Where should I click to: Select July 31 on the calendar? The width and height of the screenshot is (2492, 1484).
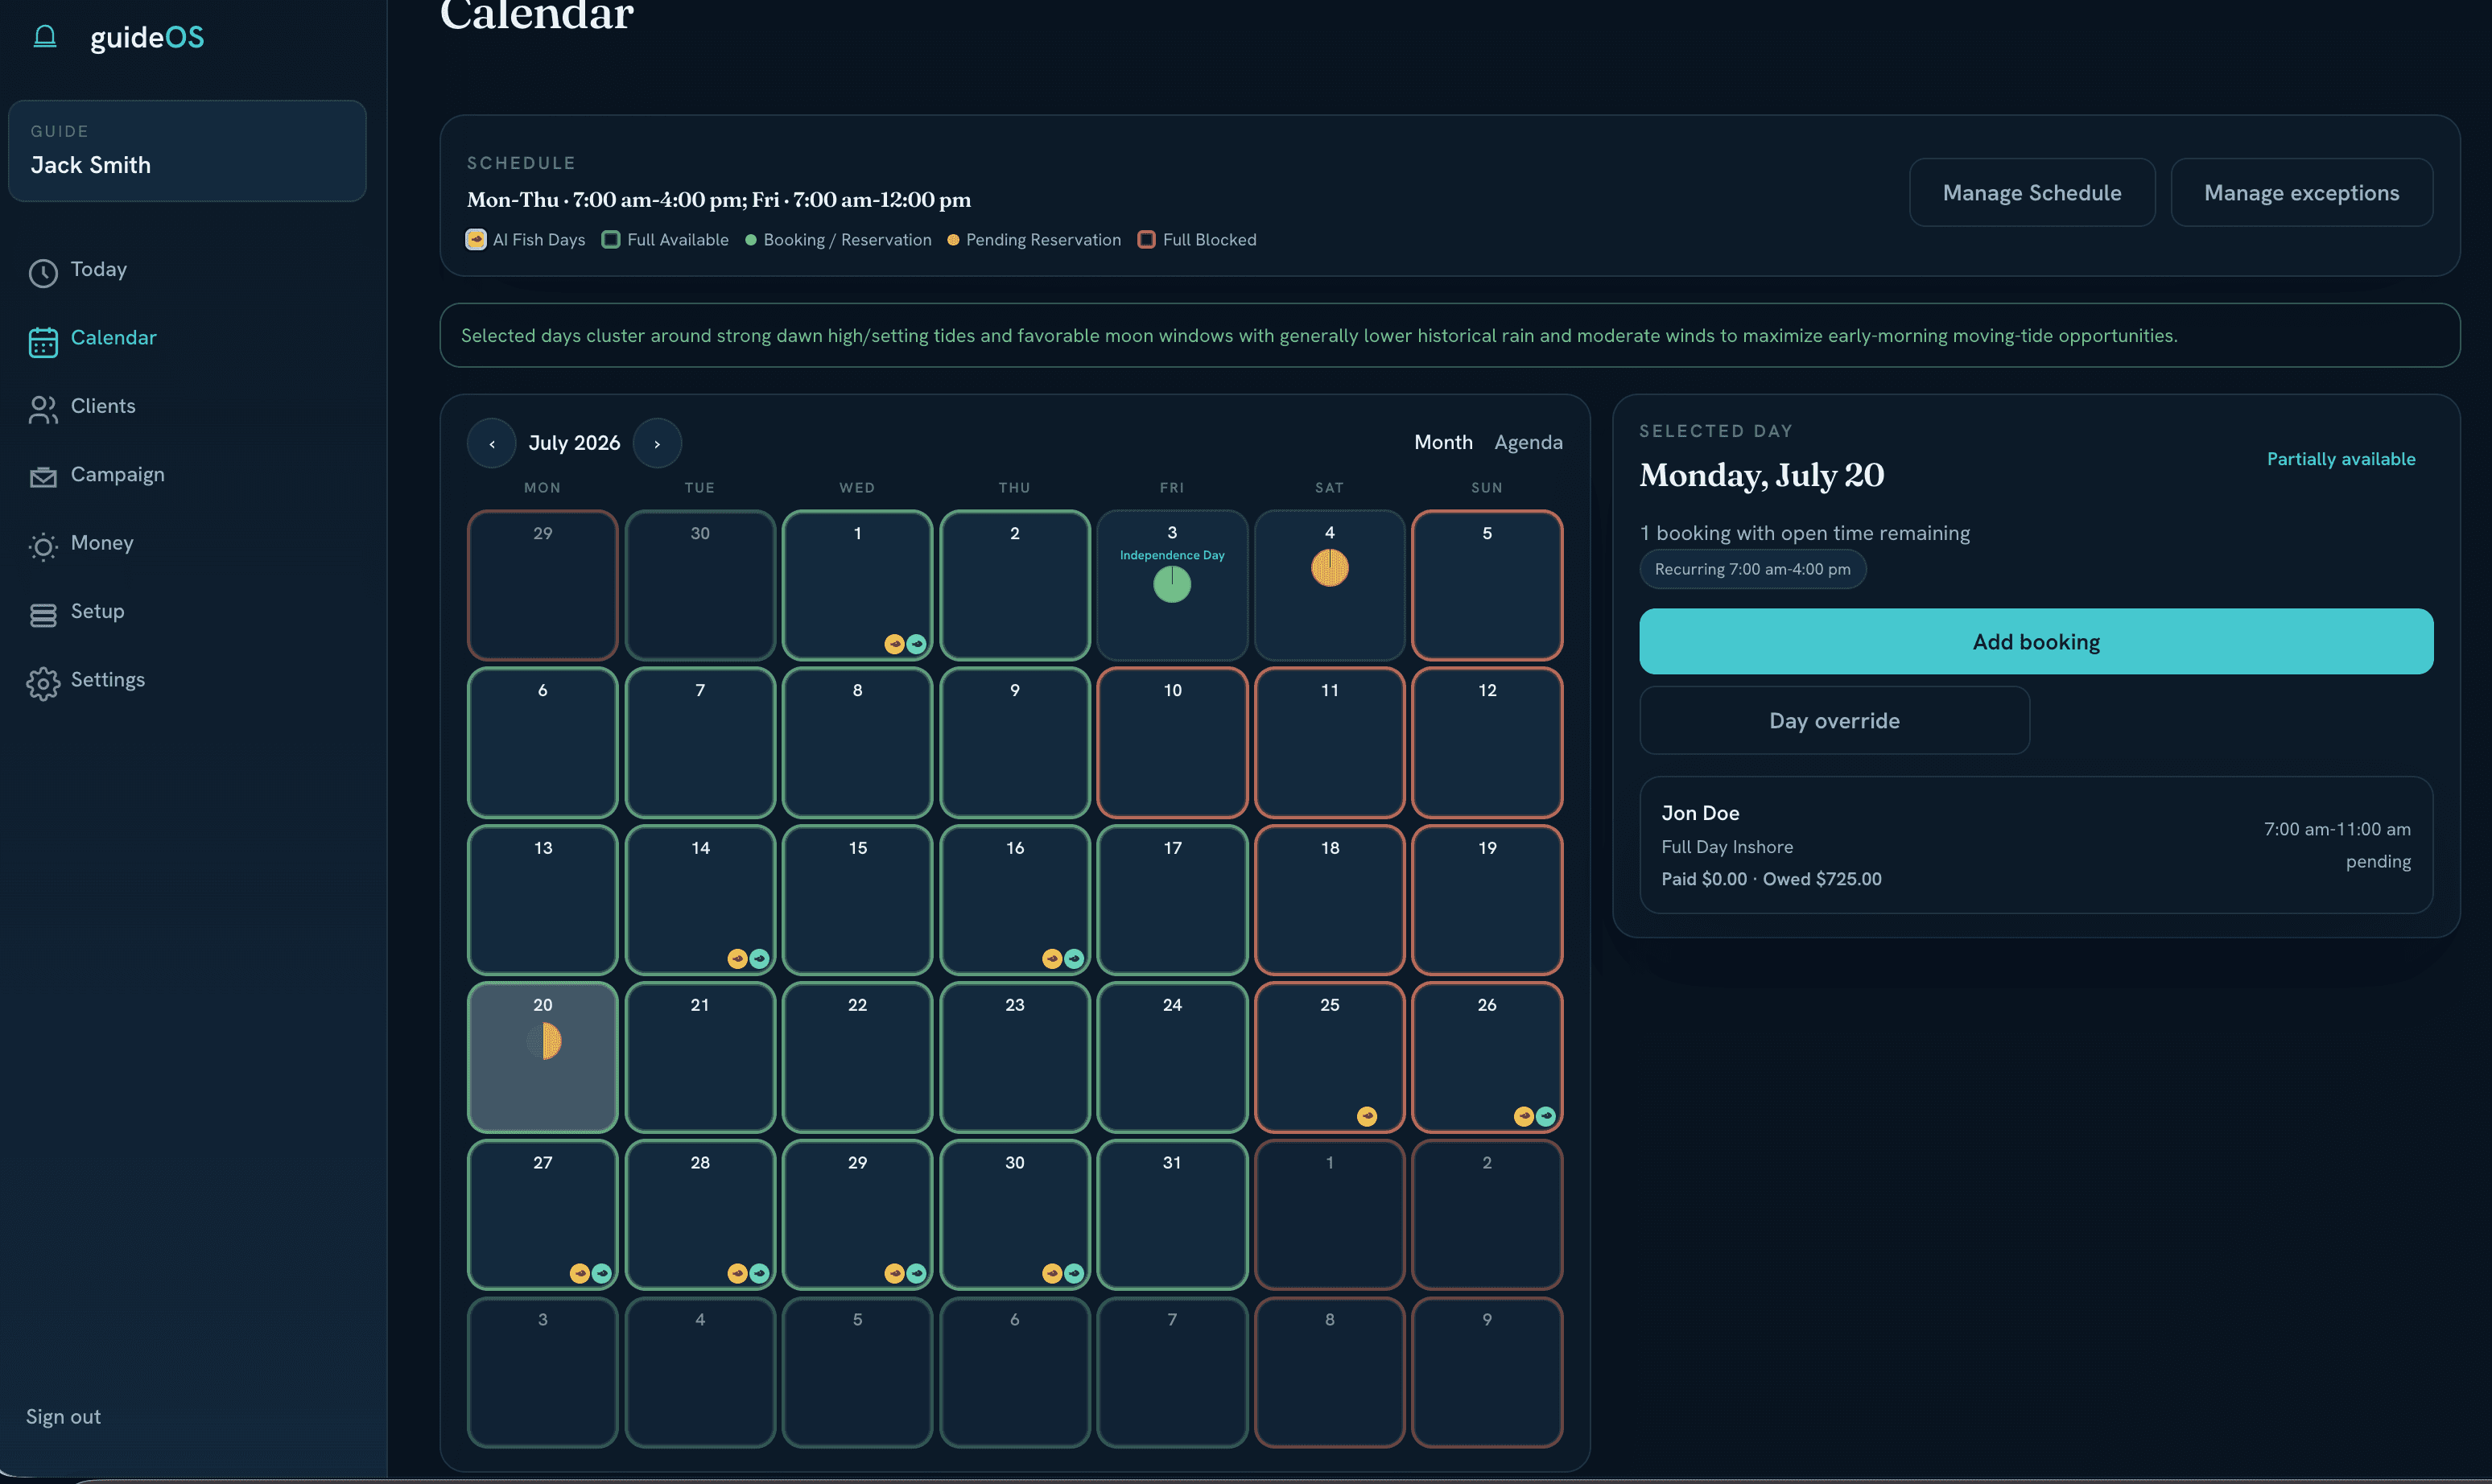(x=1172, y=1215)
